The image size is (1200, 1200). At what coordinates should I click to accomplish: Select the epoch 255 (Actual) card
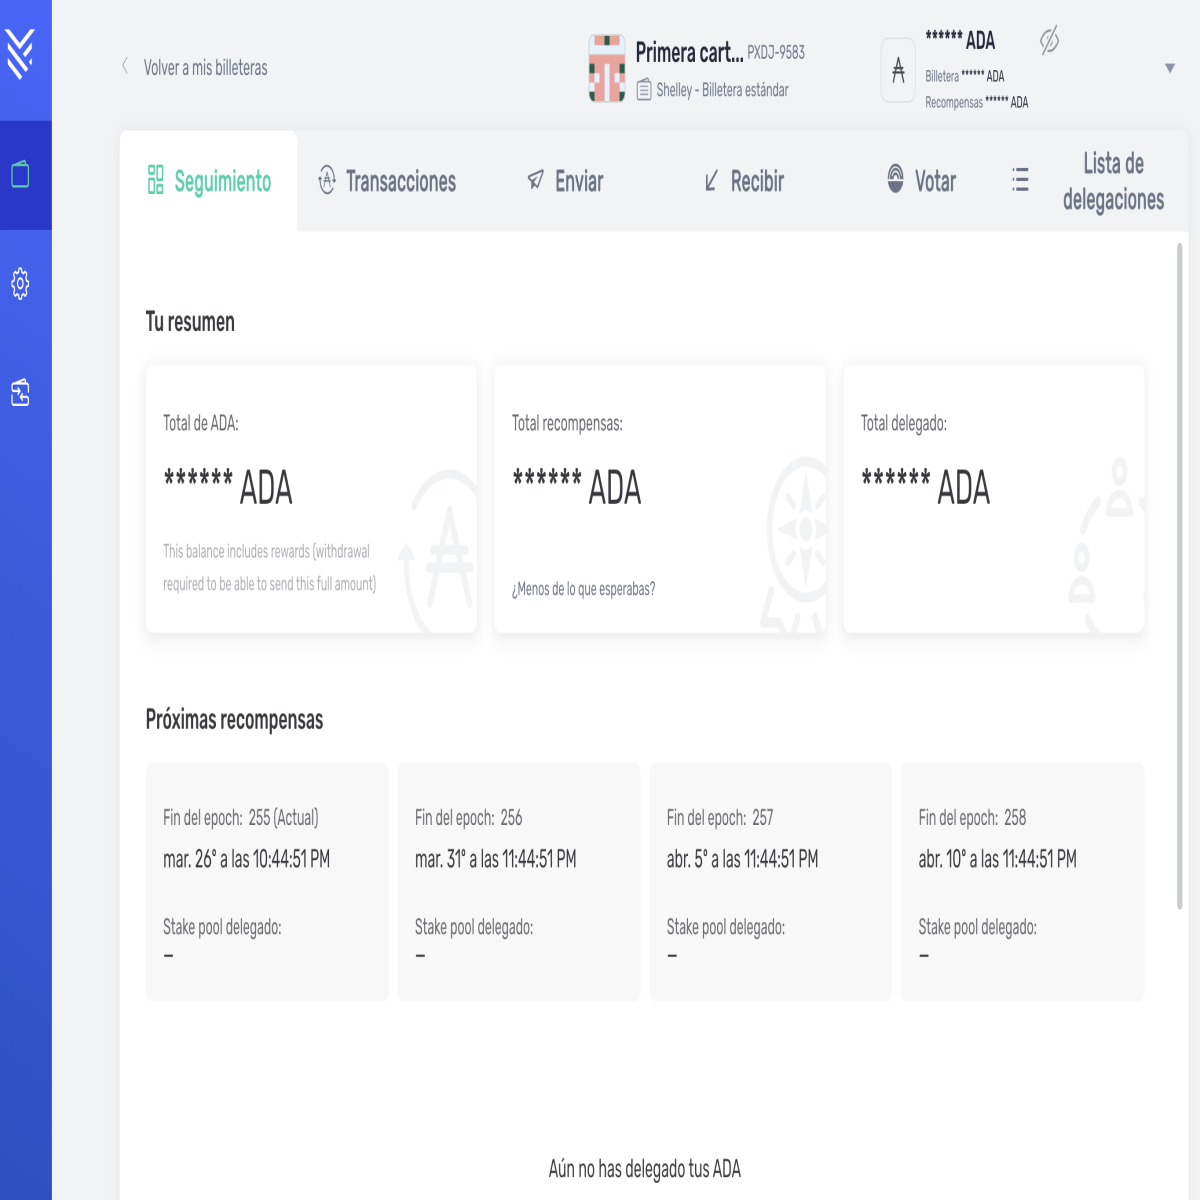coord(267,882)
